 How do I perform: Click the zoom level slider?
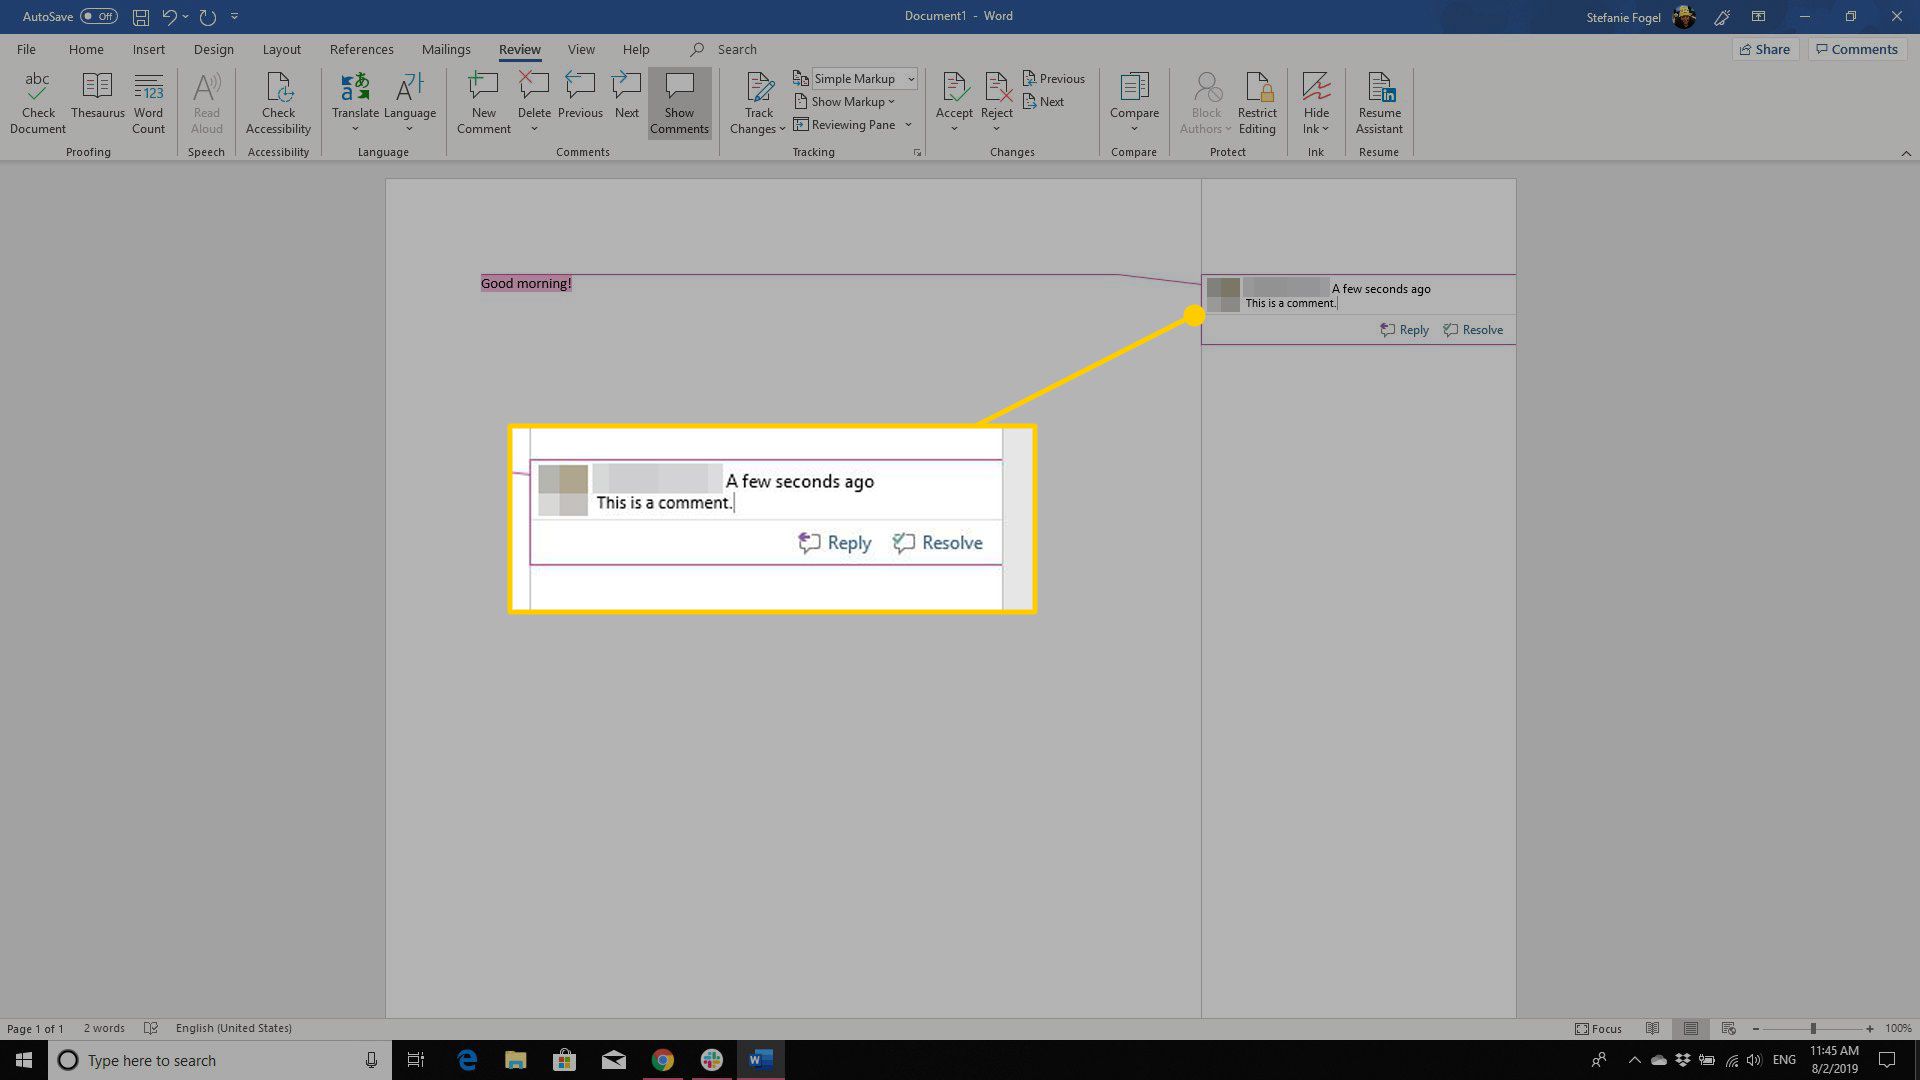(1813, 1027)
